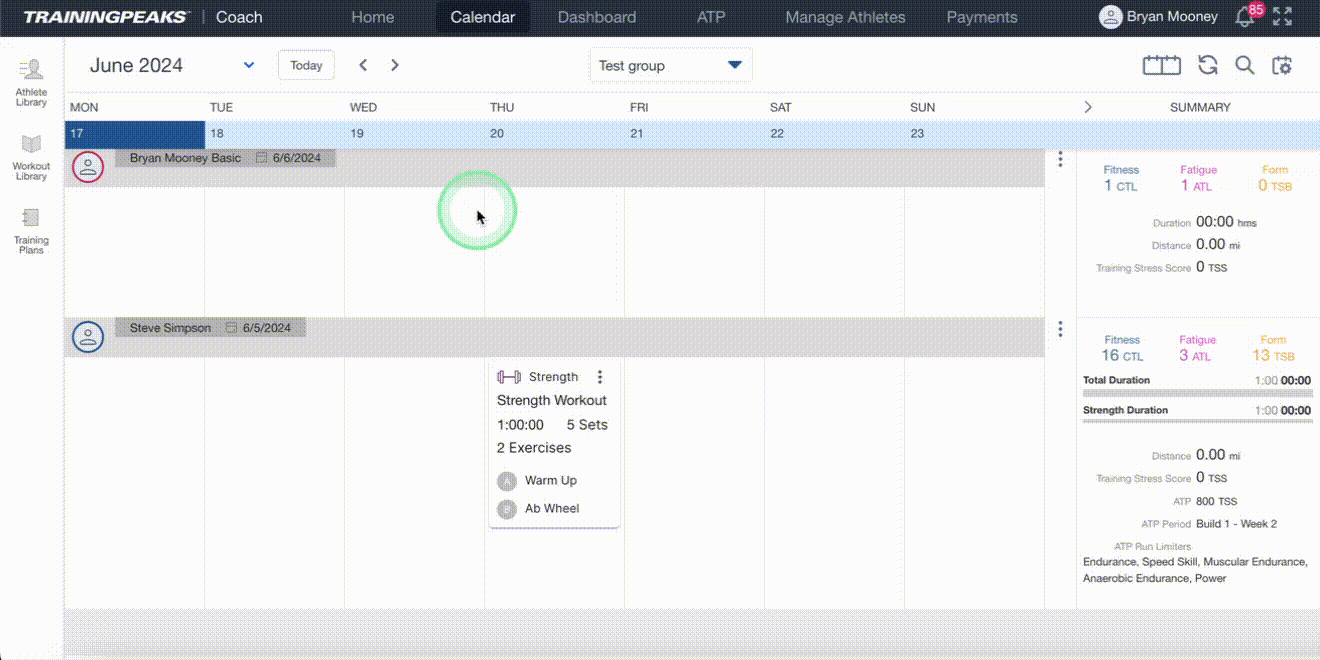This screenshot has height=660, width=1320.
Task: Enter fullscreen with the expand icon
Action: tap(1283, 16)
